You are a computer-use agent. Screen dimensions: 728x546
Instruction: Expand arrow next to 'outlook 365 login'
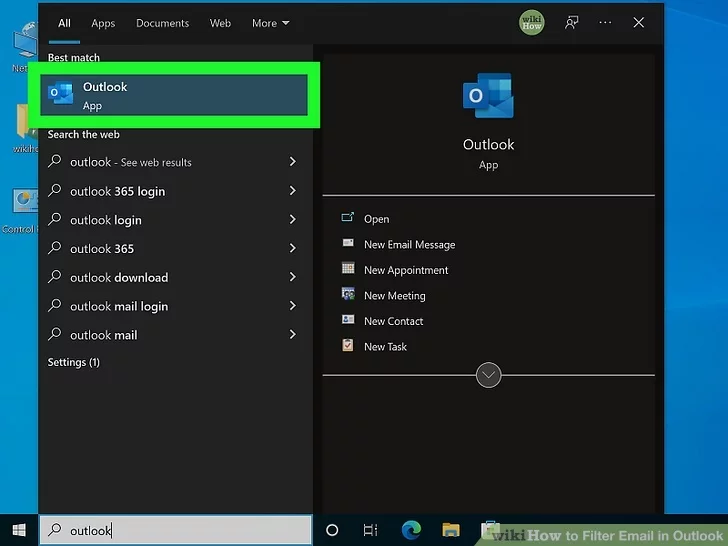292,190
